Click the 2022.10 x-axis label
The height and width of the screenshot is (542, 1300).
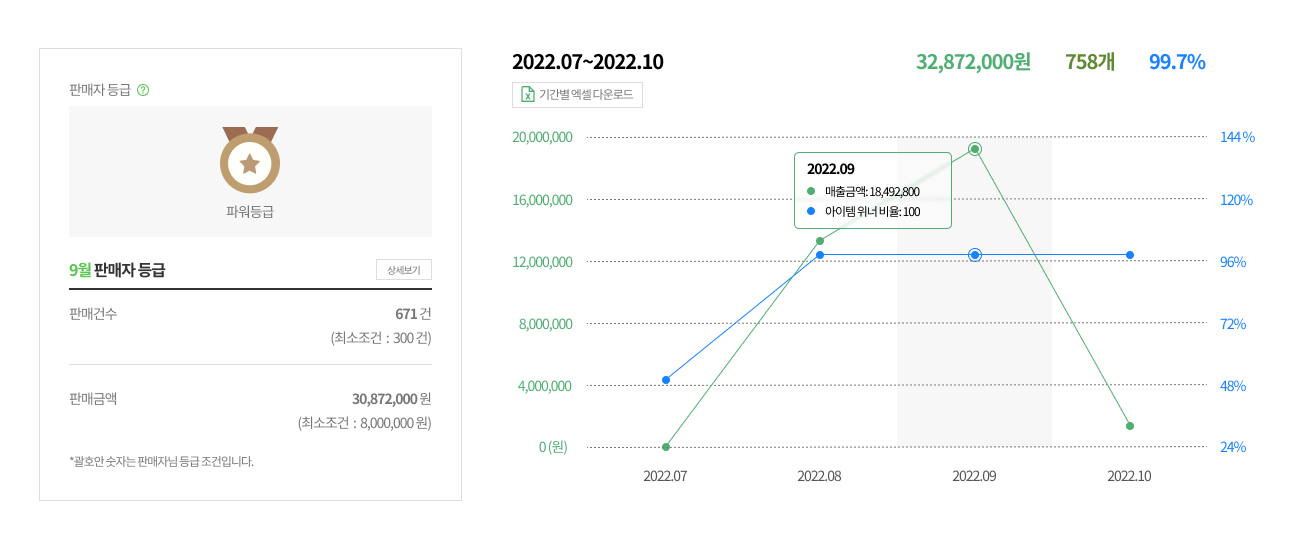pos(1129,476)
